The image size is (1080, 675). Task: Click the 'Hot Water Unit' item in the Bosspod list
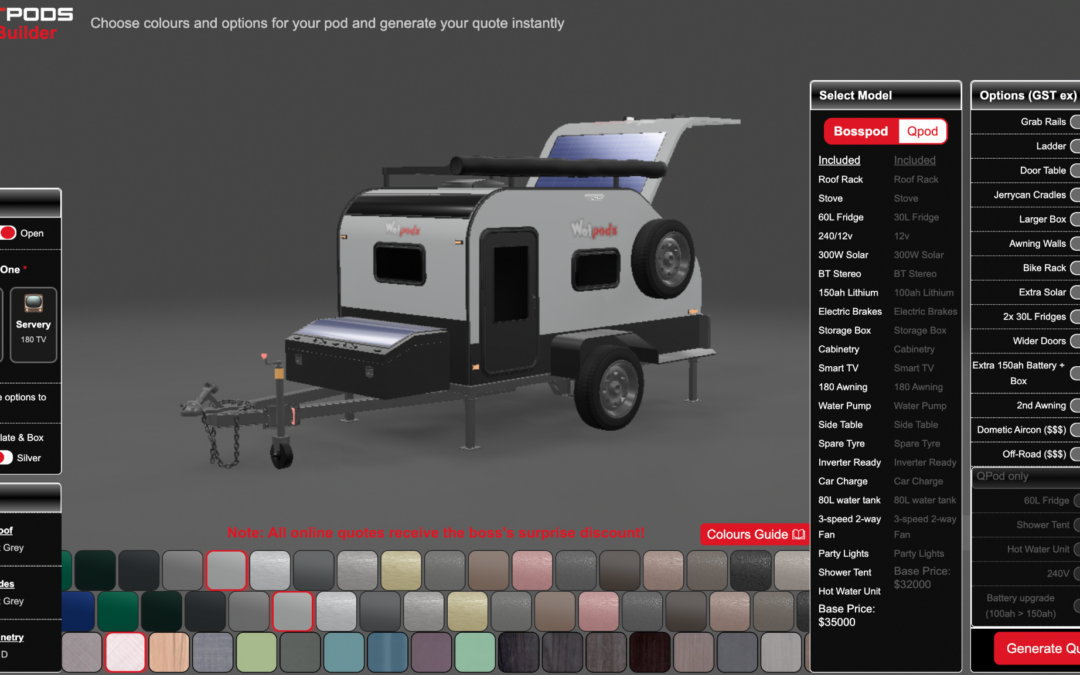(x=849, y=591)
